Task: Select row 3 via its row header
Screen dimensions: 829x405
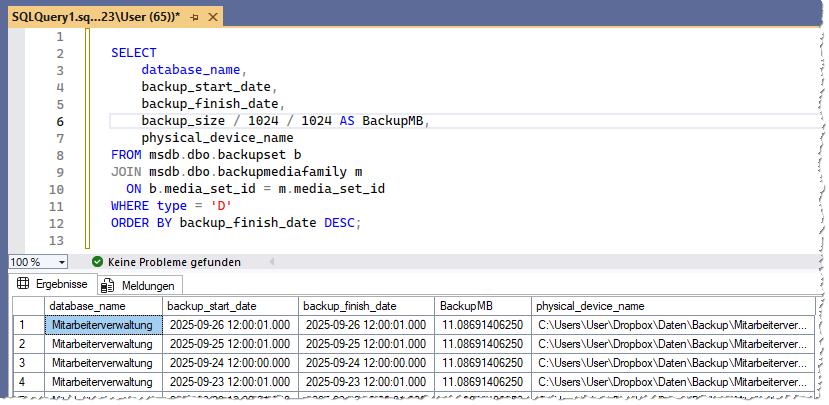Action: coord(20,363)
